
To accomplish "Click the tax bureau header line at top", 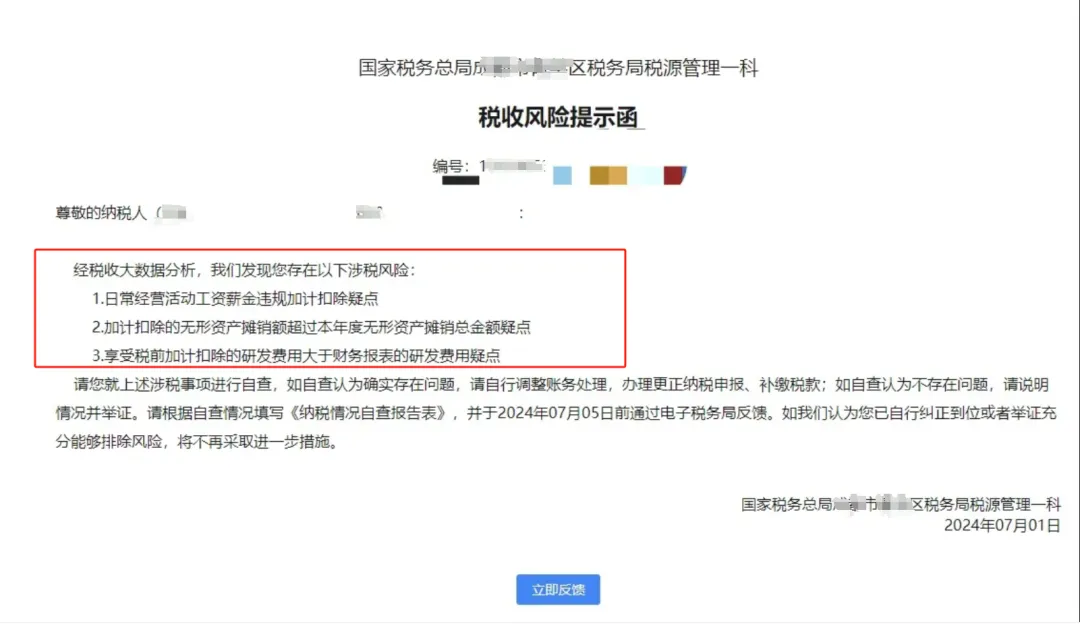I will click(x=559, y=67).
